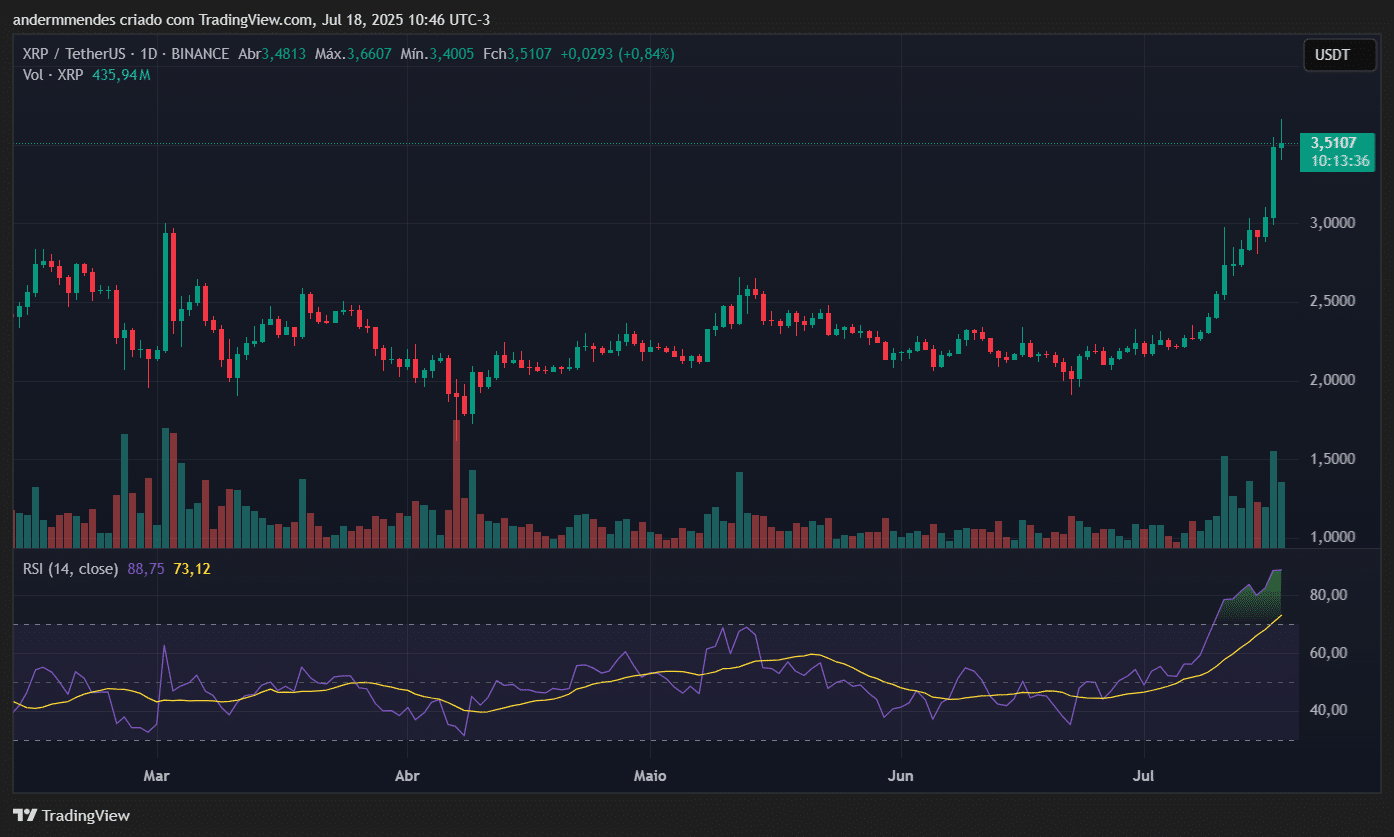The image size is (1394, 837).
Task: Click the 80,00 RSI axis label
Action: coord(1329,595)
